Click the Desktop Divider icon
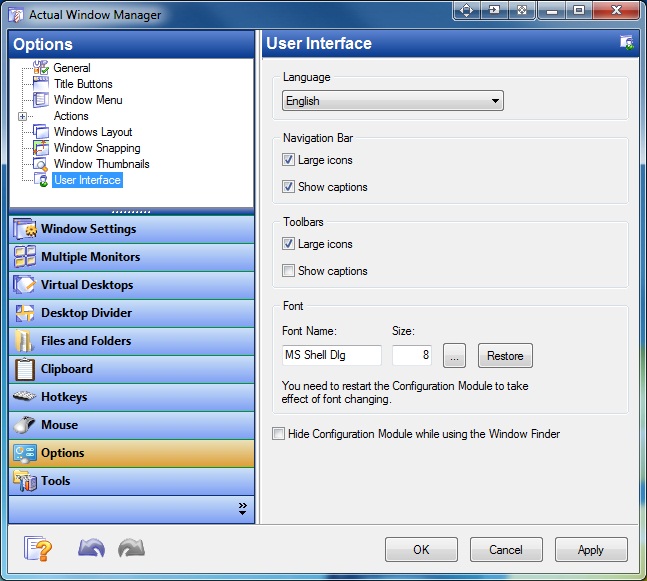 (x=24, y=313)
